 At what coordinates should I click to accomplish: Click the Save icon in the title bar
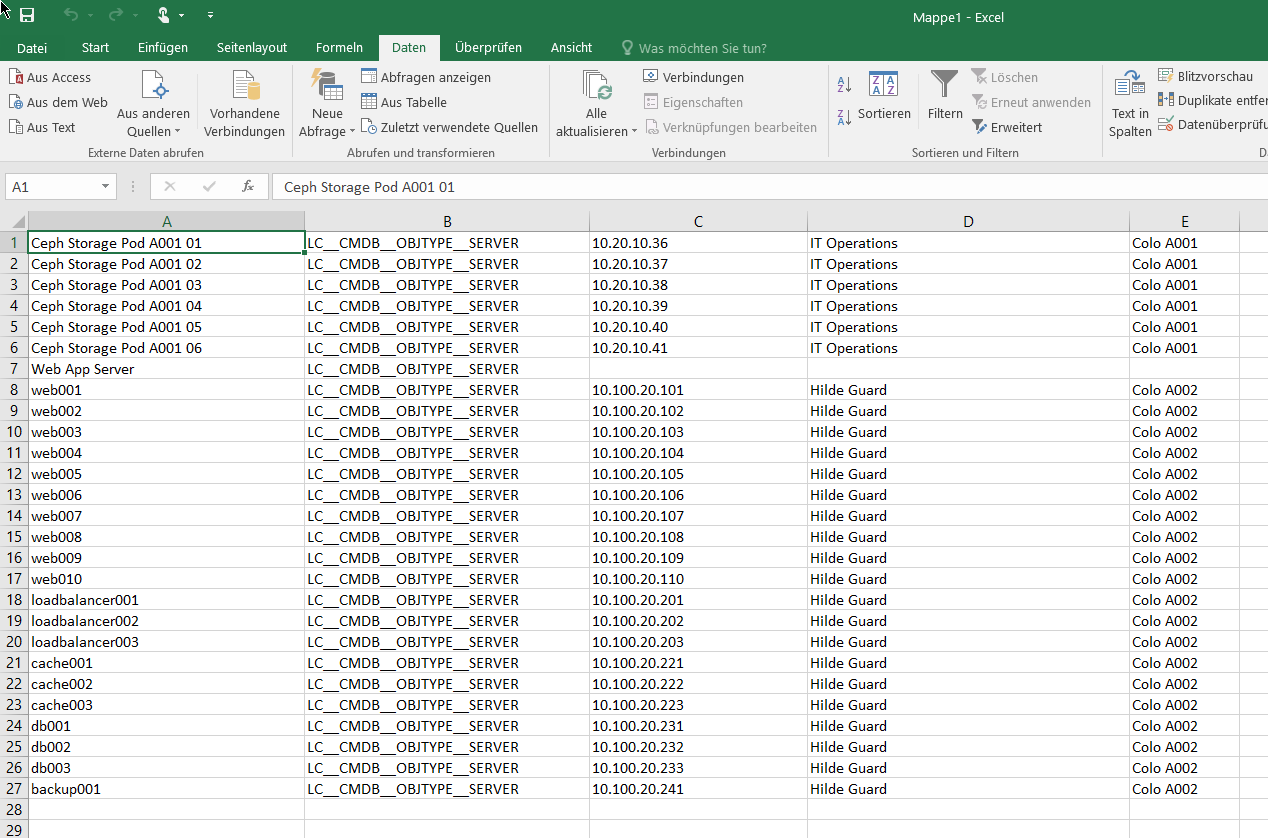point(27,15)
